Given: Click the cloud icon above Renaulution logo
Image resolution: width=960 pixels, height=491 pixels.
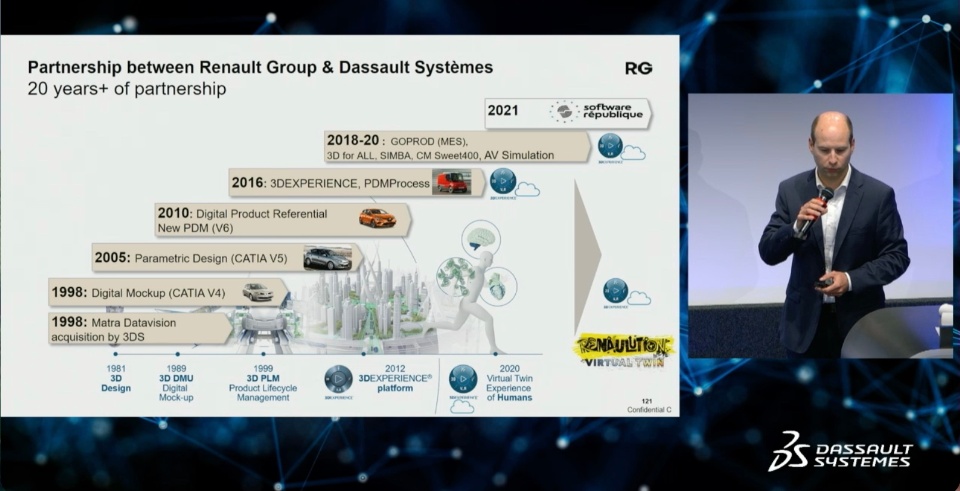Looking at the screenshot, I should 639,298.
